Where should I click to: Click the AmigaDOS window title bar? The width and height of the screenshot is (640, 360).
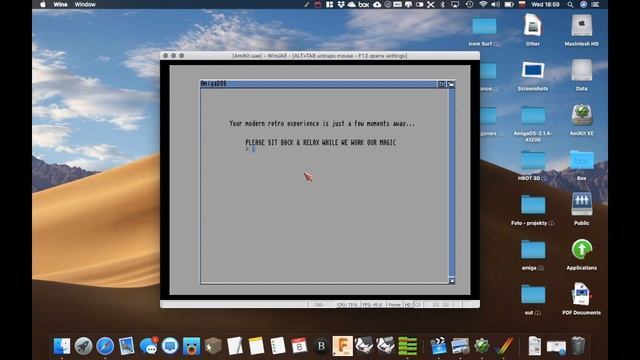(318, 84)
